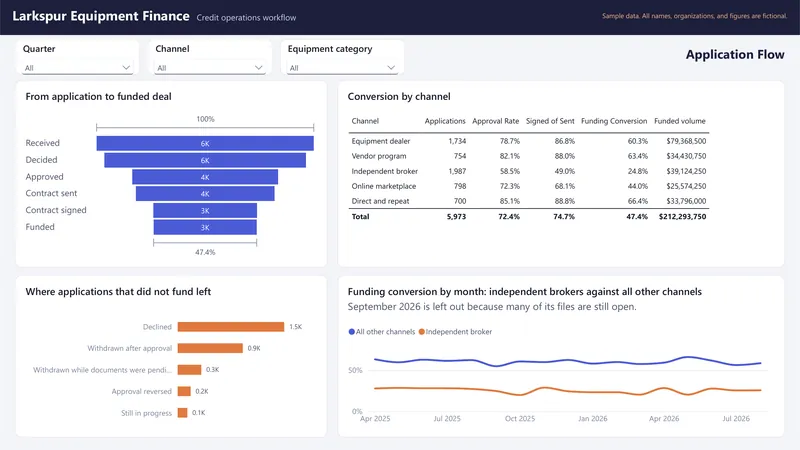800x450 pixels.
Task: Sort table by Approval Rate header
Action: pos(495,121)
